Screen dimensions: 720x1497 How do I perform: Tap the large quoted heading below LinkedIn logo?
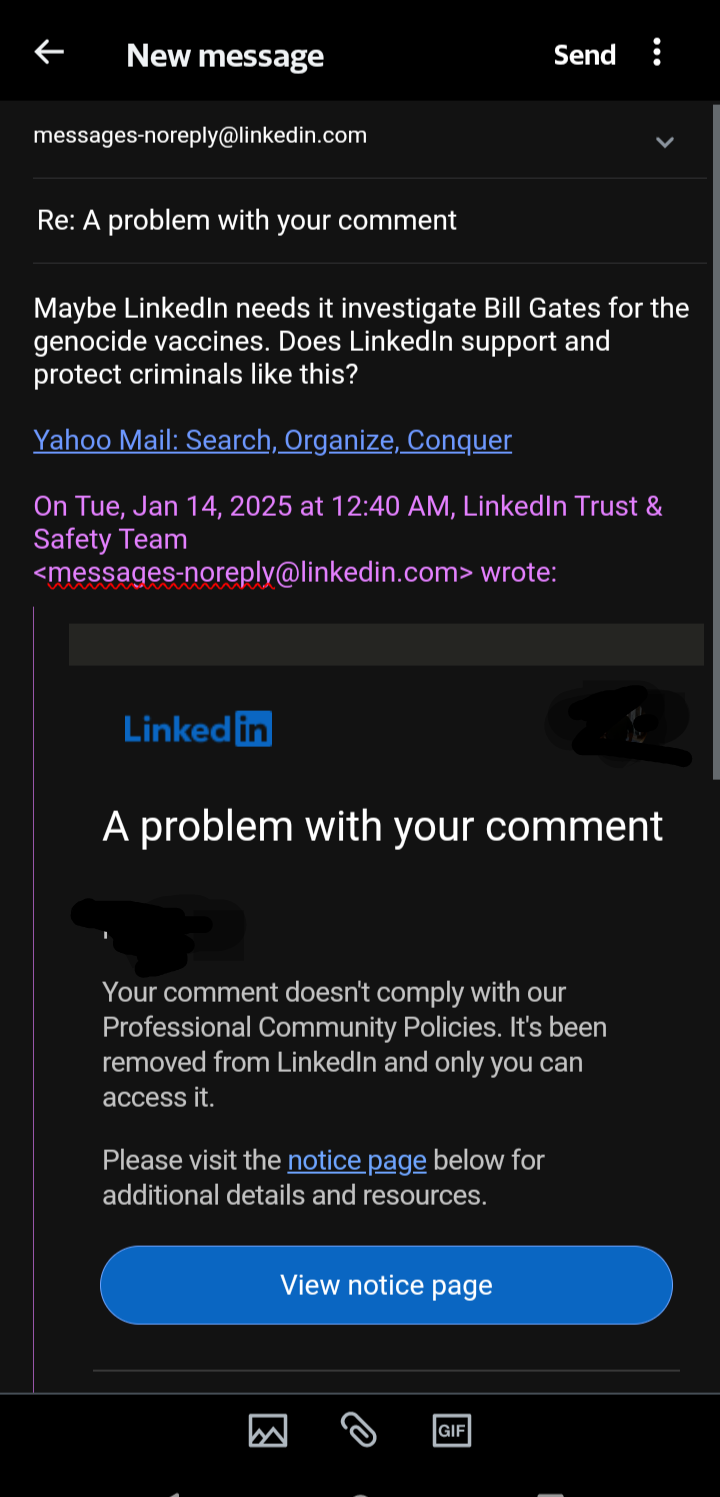(383, 827)
